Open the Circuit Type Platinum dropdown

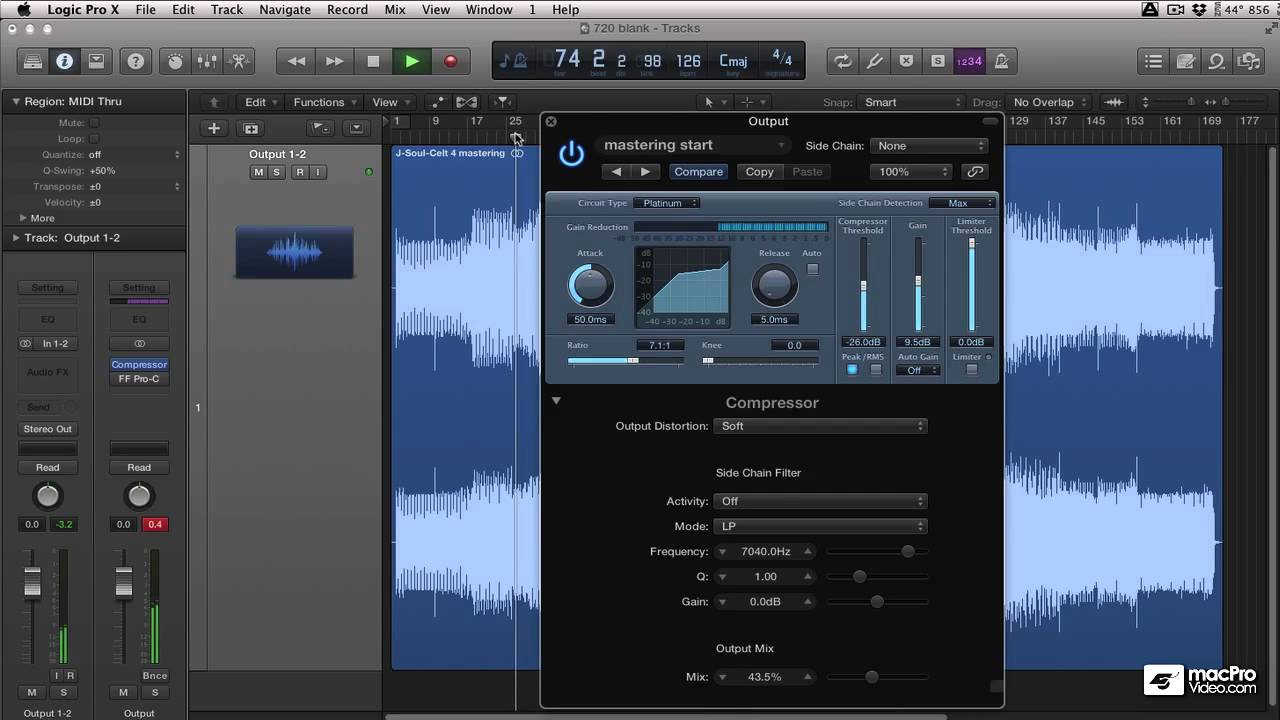666,203
